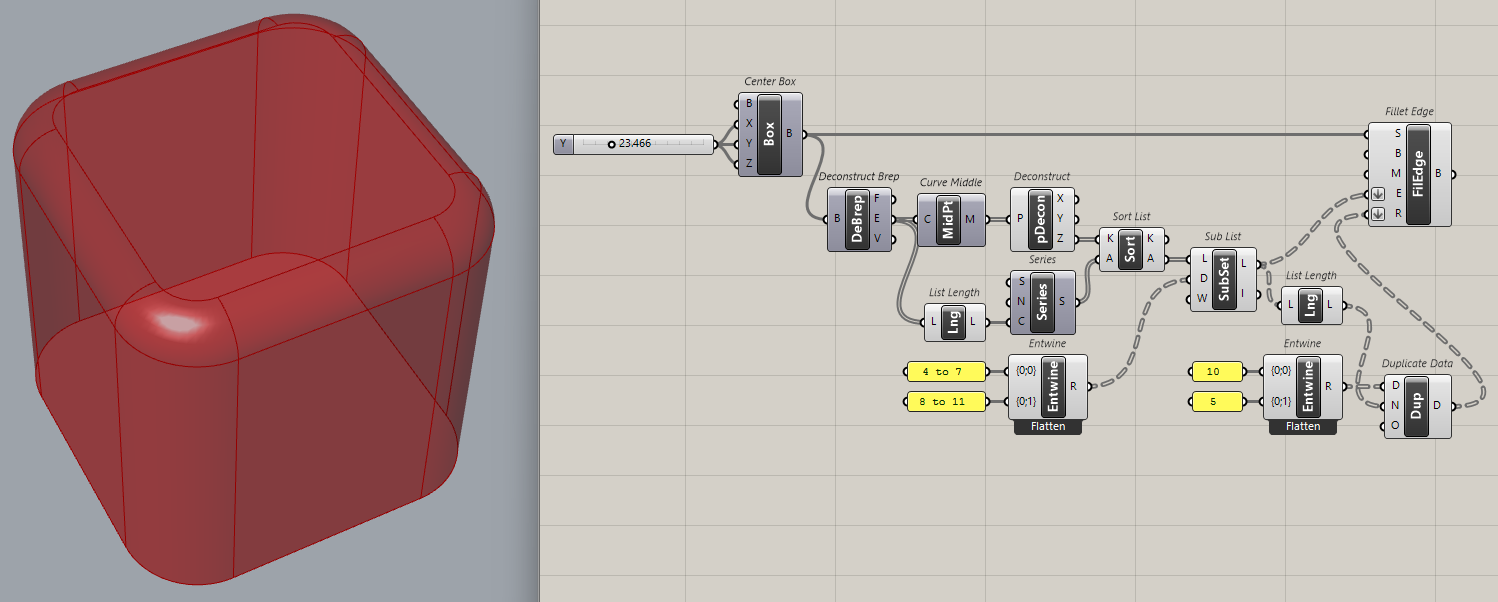Select the Lng component feeding Series
This screenshot has width=1498, height=602.
point(954,322)
